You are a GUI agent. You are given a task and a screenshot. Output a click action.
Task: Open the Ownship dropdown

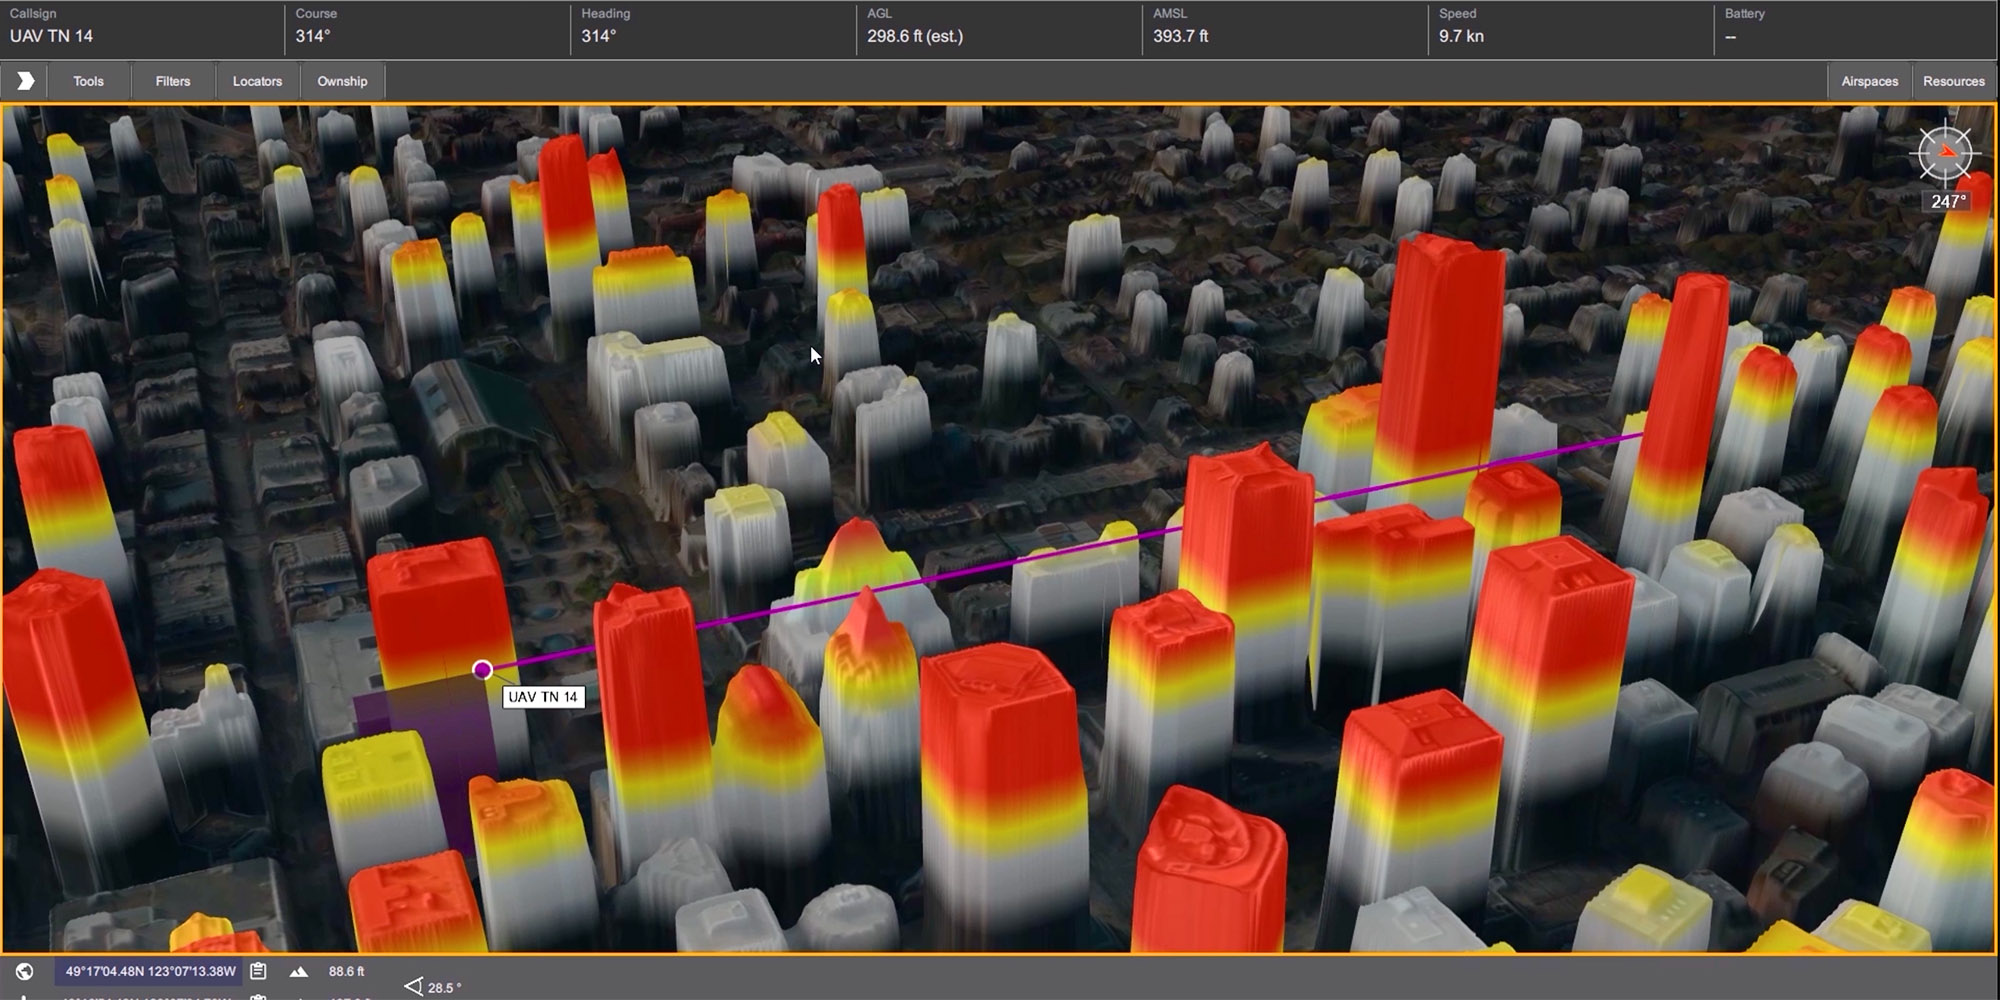pos(342,81)
